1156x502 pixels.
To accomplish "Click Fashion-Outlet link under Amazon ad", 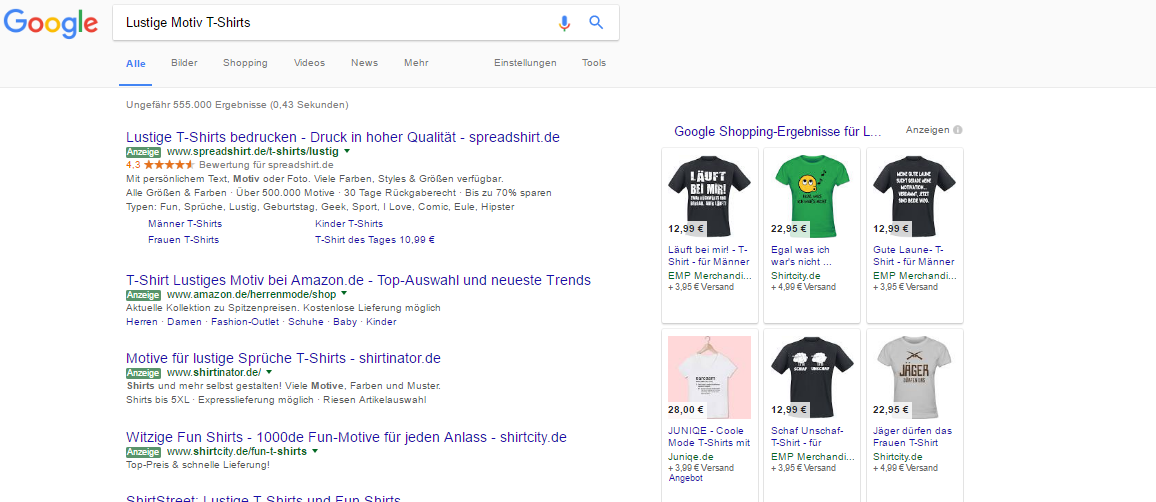I will click(245, 322).
